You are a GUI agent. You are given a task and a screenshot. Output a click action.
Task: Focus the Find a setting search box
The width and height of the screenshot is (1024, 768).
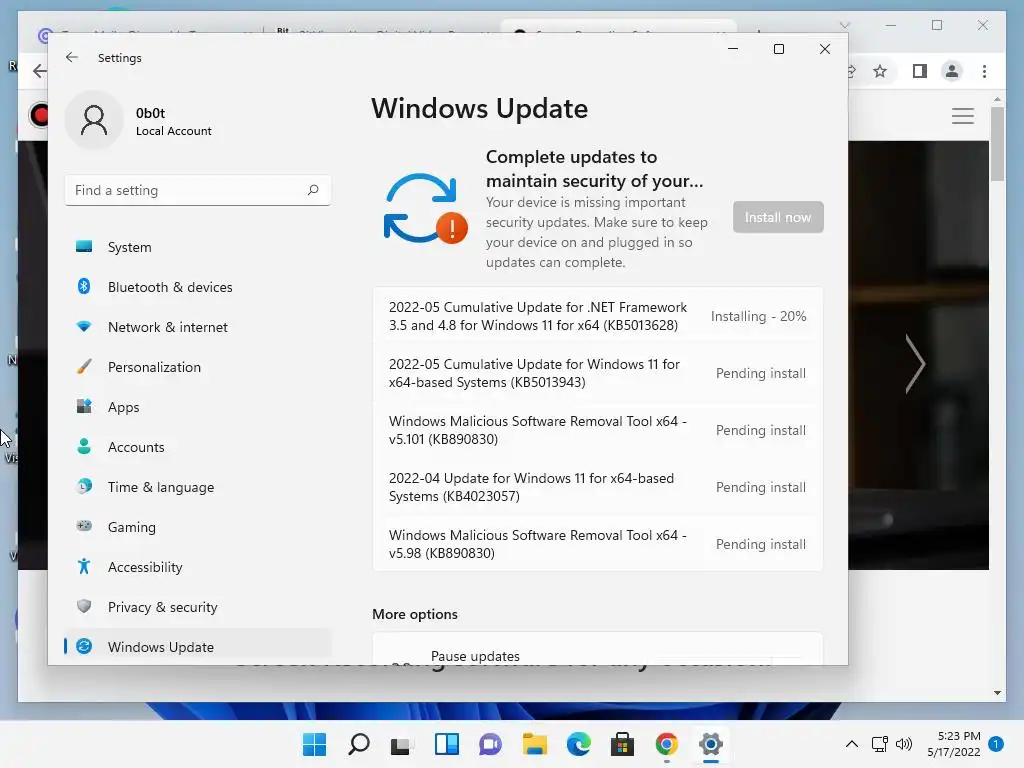coord(198,190)
